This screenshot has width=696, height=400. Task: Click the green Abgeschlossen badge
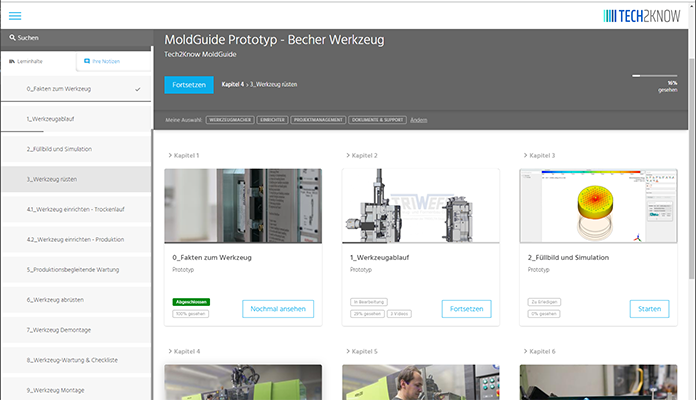pos(191,302)
